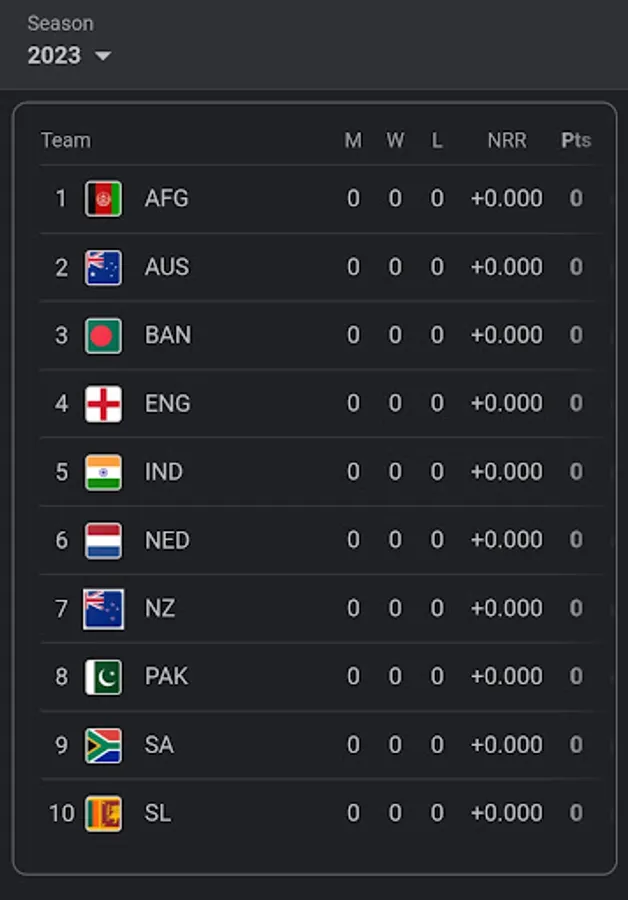
Task: Select the AFG team name
Action: coord(166,199)
